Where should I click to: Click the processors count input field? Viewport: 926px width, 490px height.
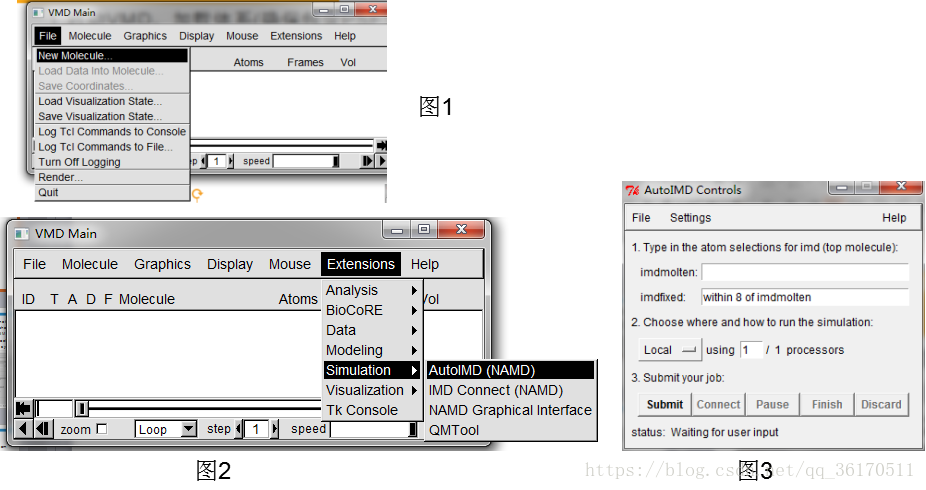click(751, 350)
